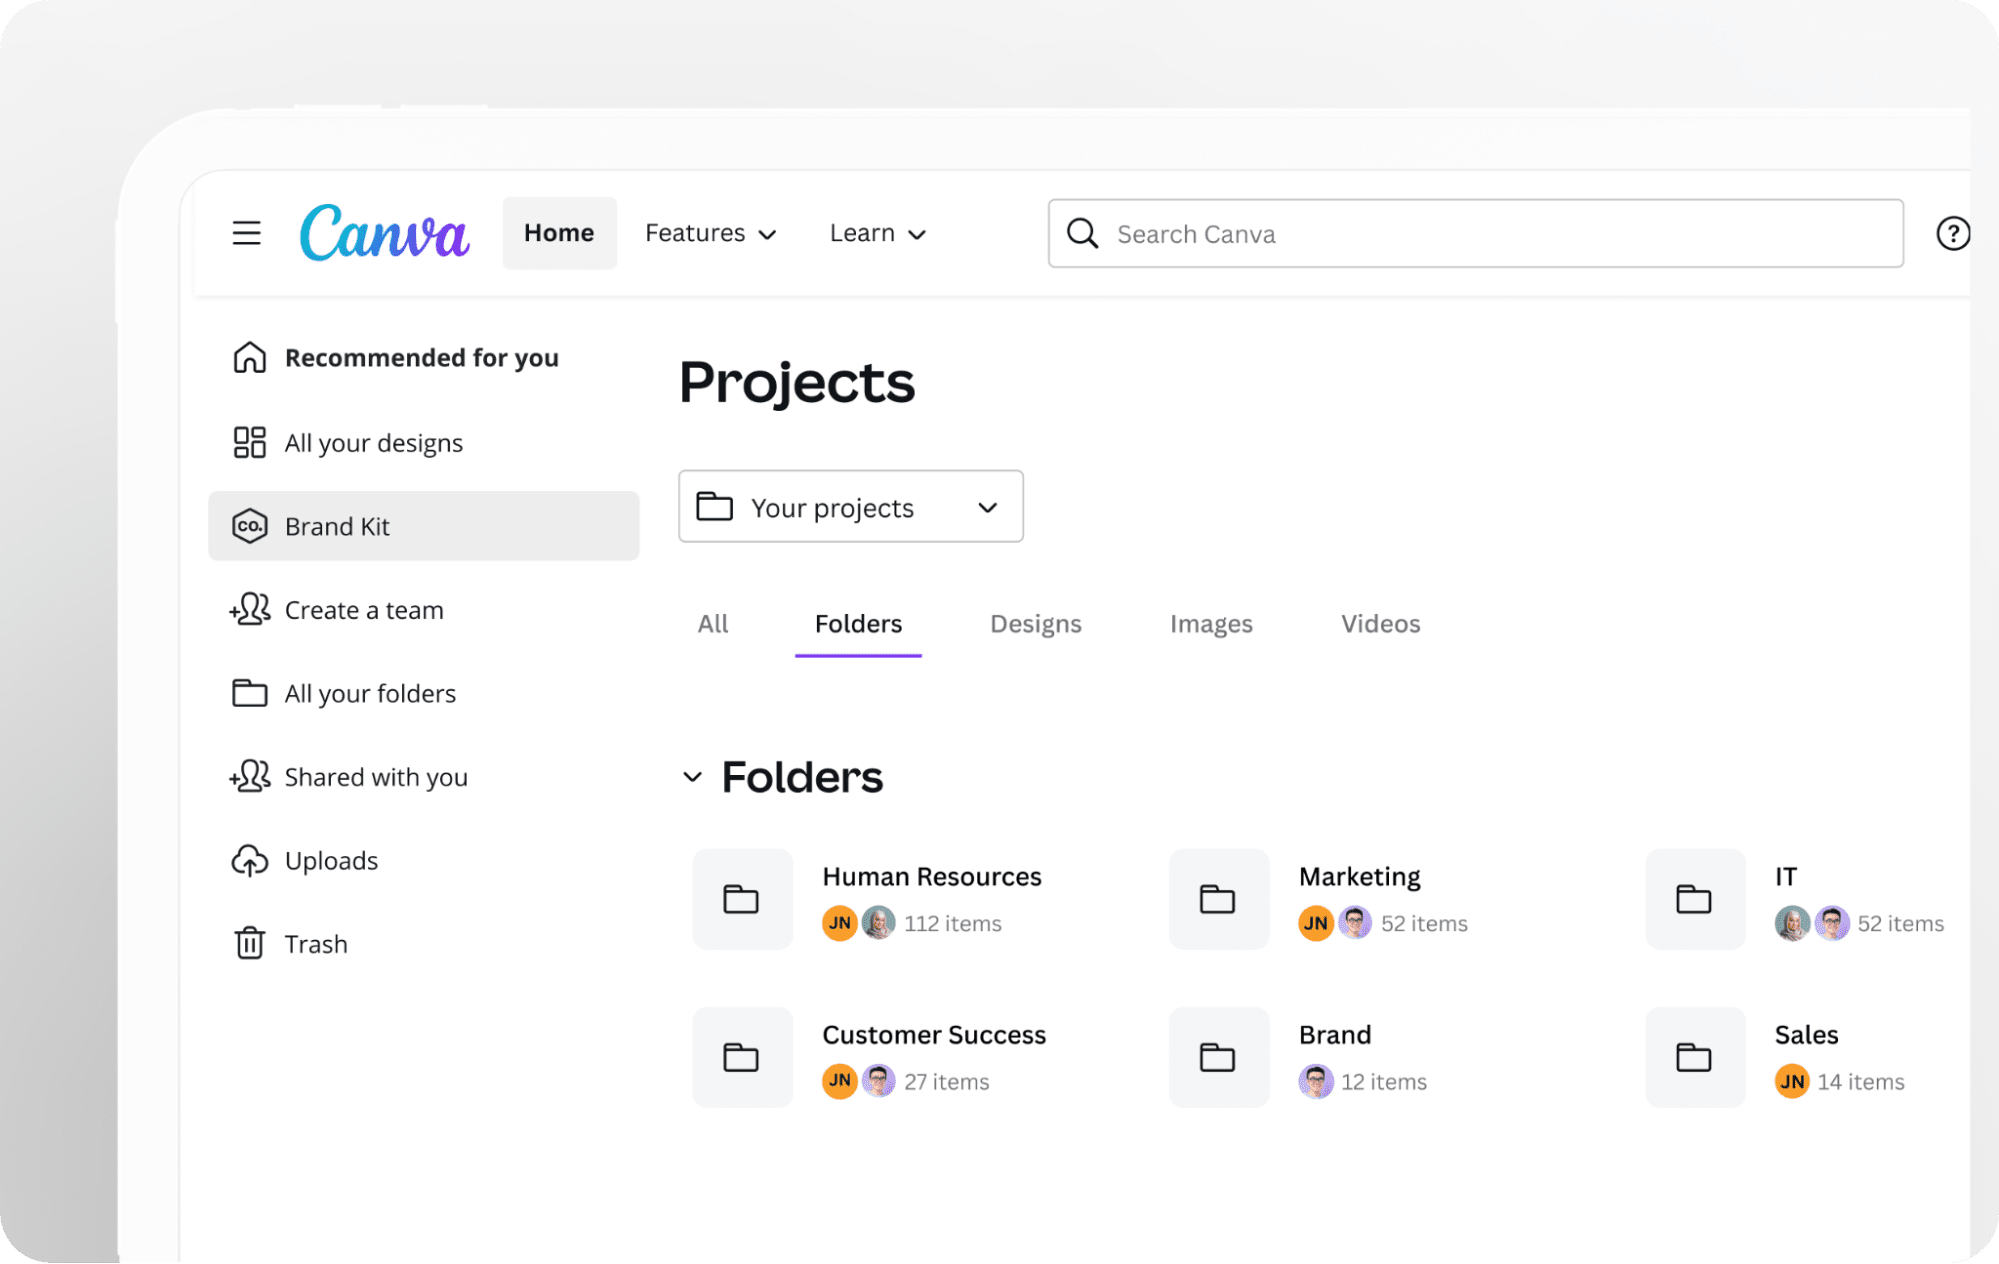Open the Features dropdown
The image size is (1999, 1264).
(x=710, y=233)
